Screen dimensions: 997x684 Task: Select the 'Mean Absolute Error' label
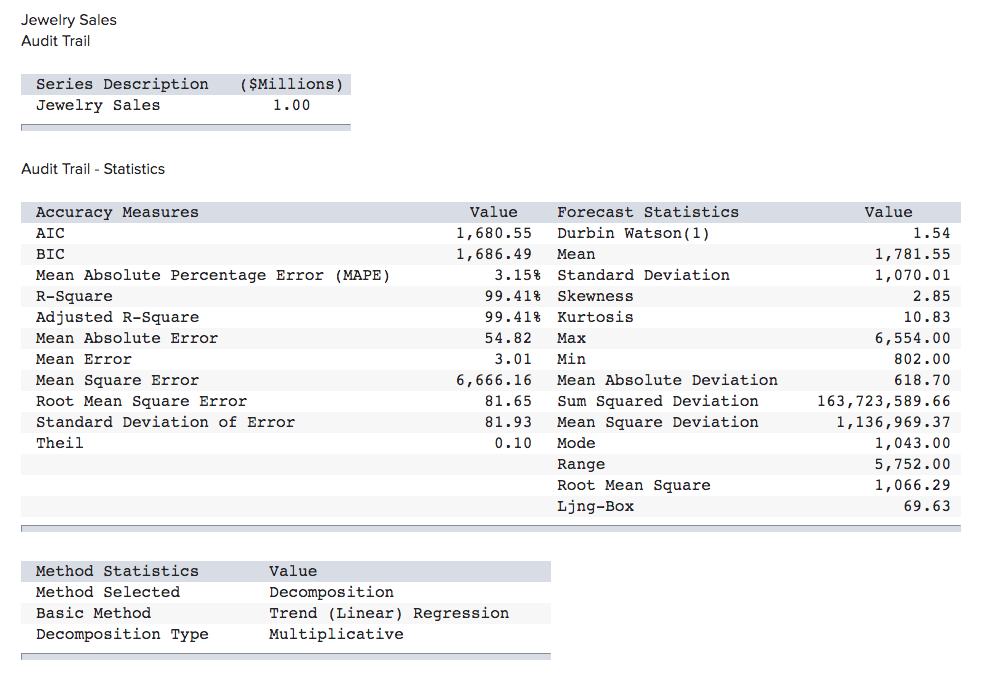click(x=127, y=338)
